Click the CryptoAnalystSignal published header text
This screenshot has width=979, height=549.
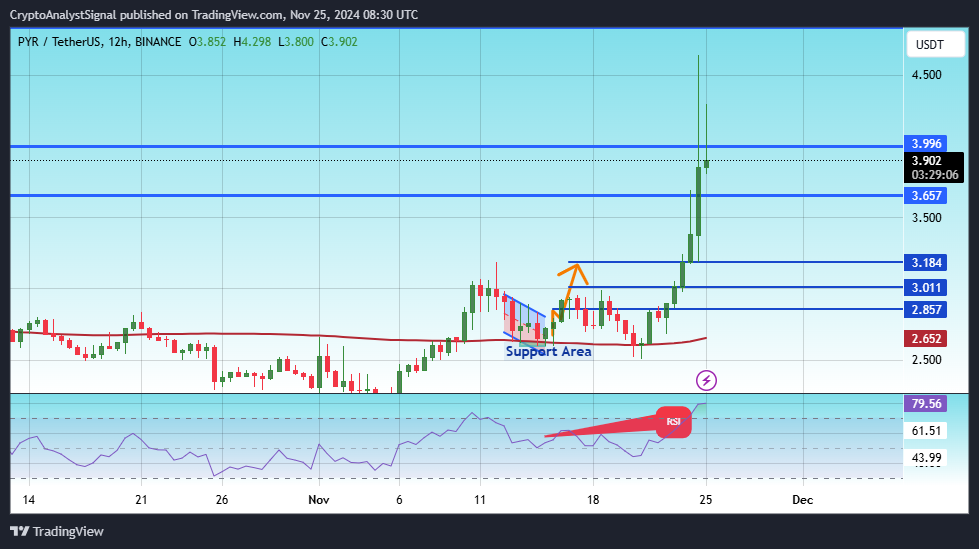pyautogui.click(x=214, y=14)
